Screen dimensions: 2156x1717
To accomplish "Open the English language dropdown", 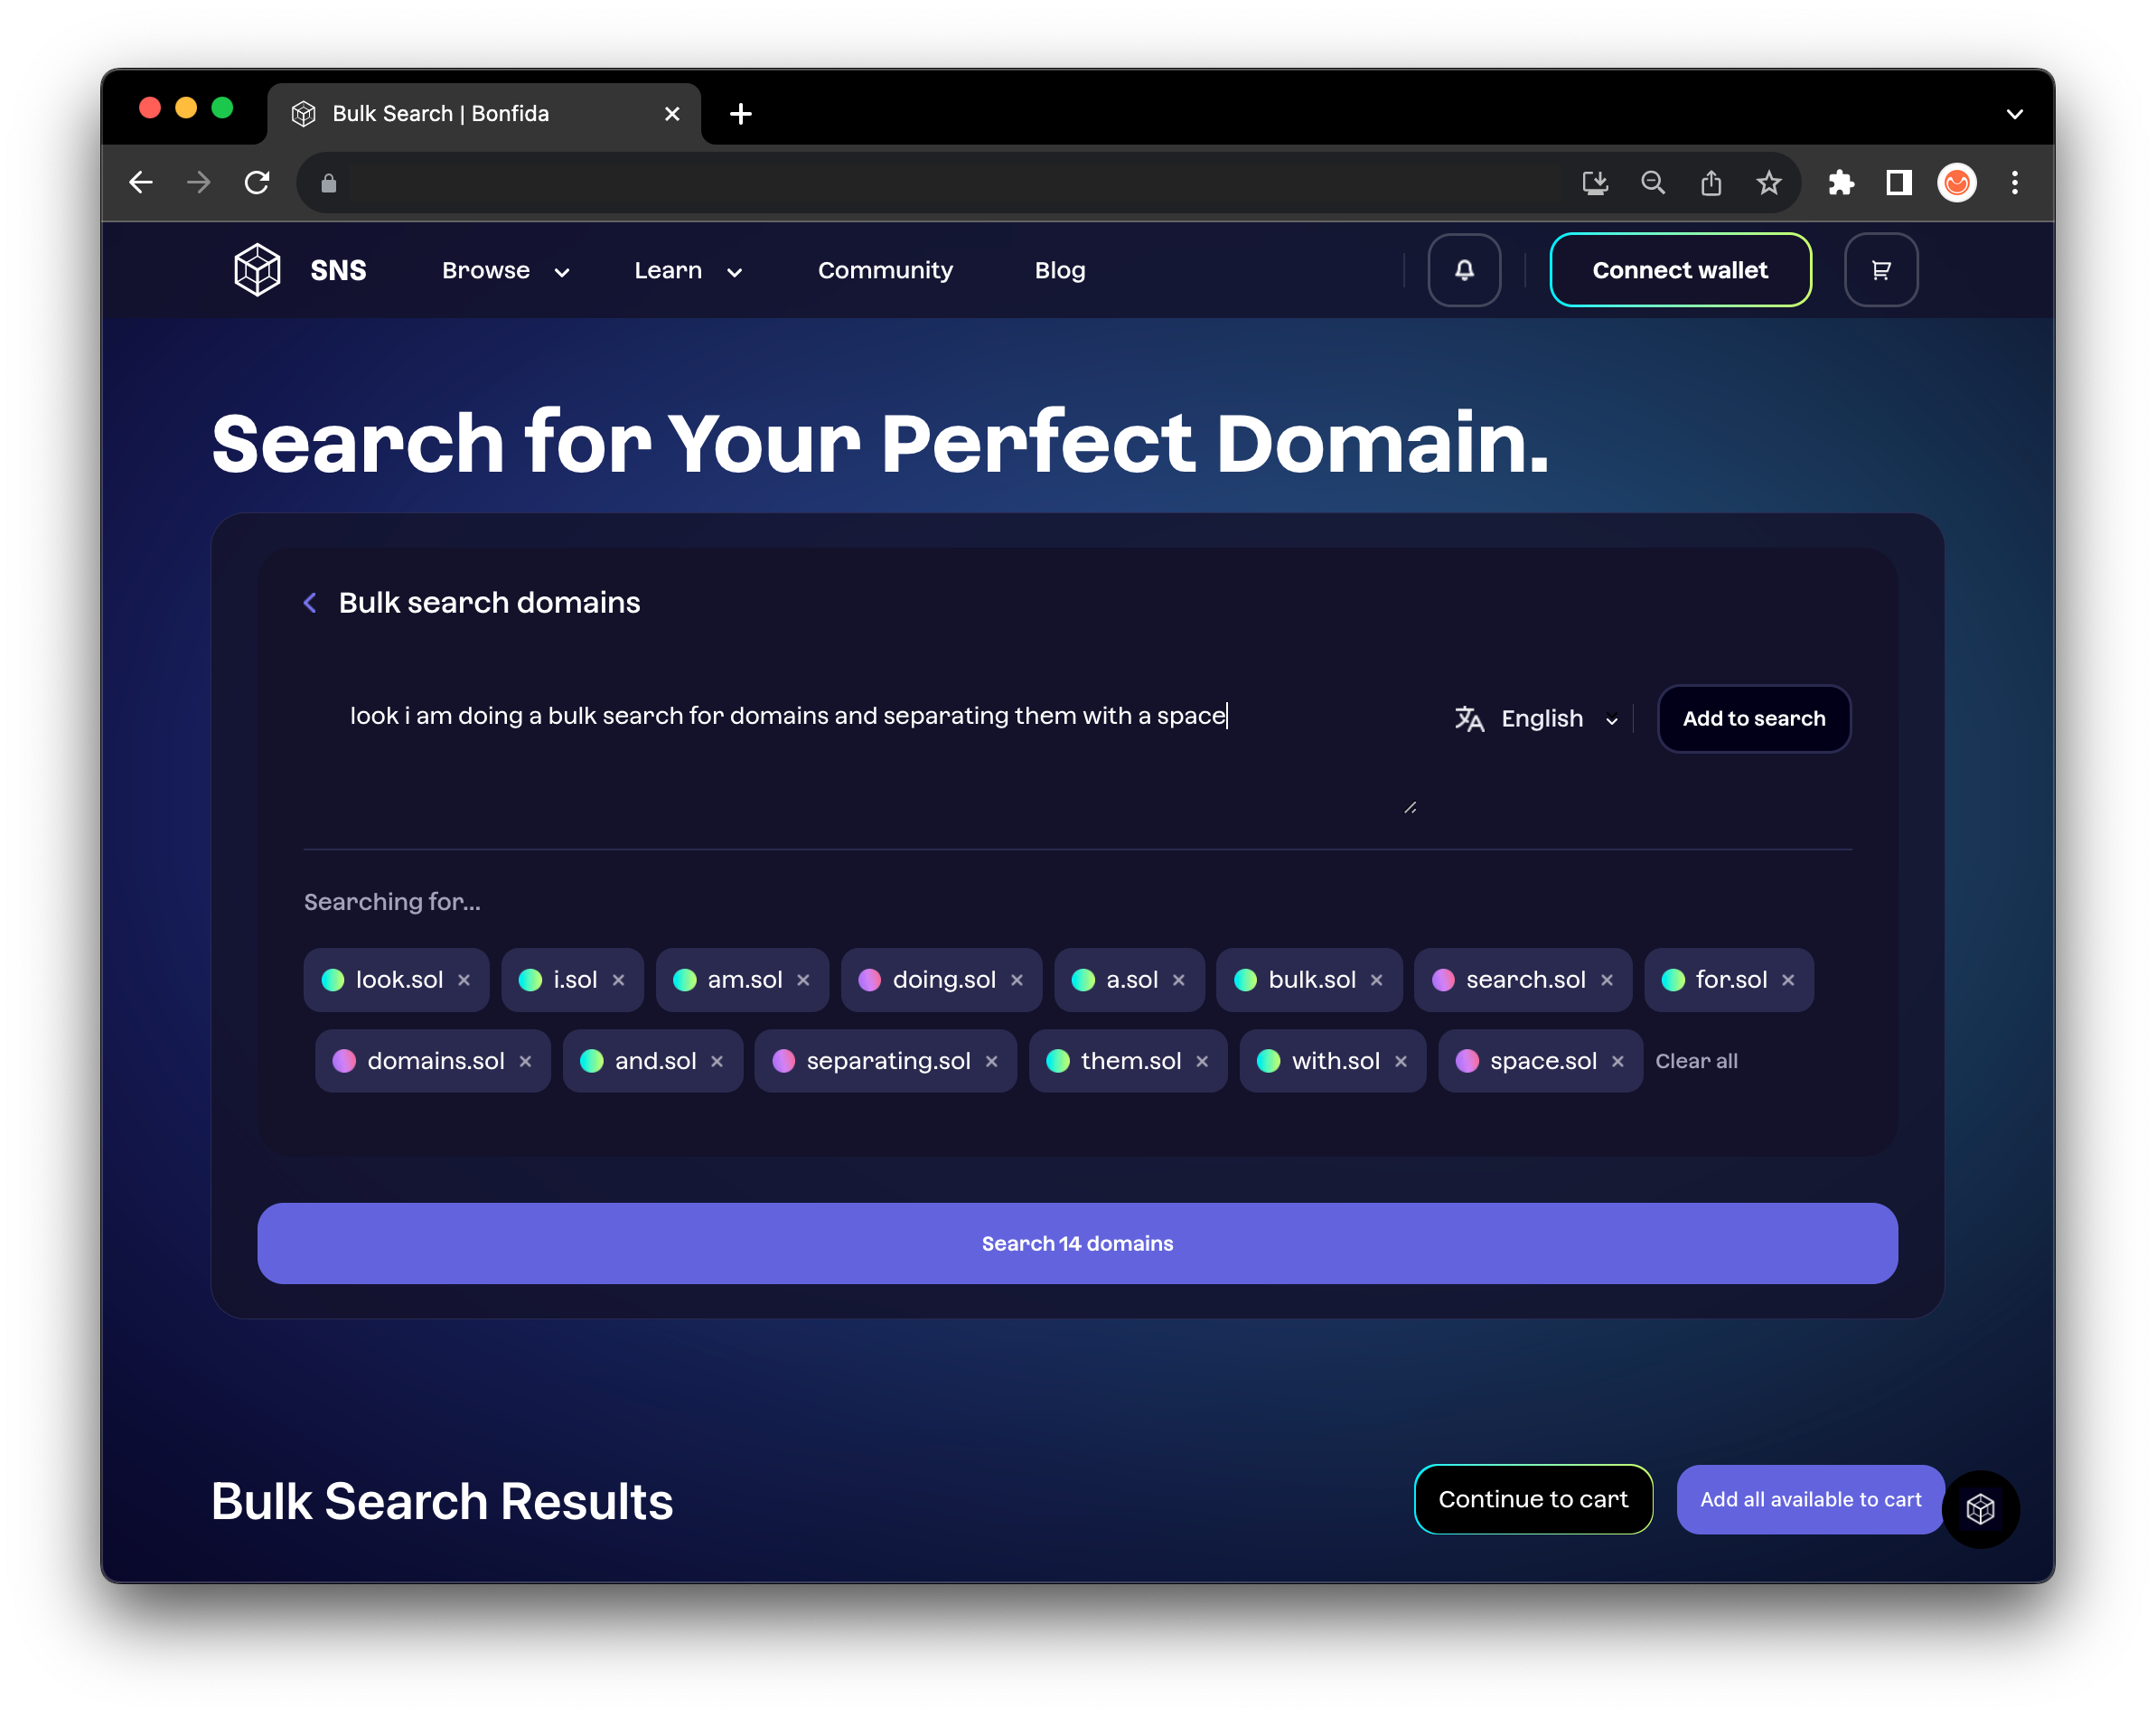I will click(x=1540, y=719).
